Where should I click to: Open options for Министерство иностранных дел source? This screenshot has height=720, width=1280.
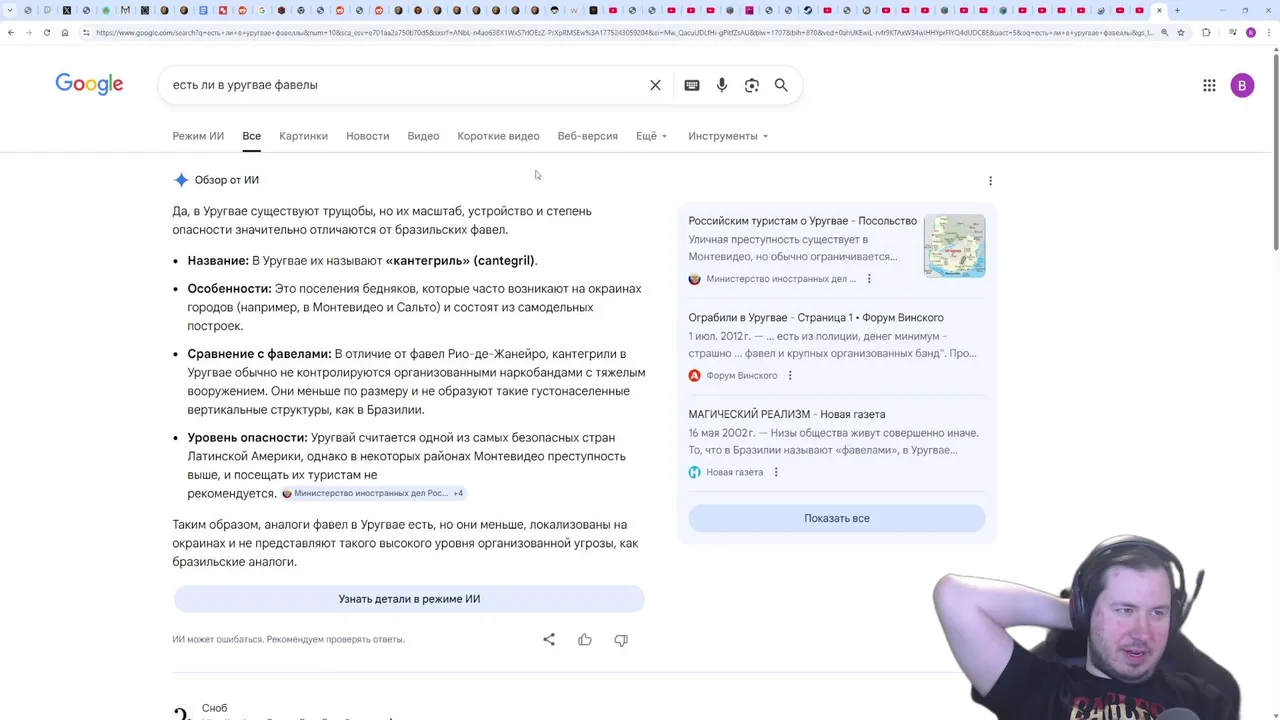click(869, 279)
